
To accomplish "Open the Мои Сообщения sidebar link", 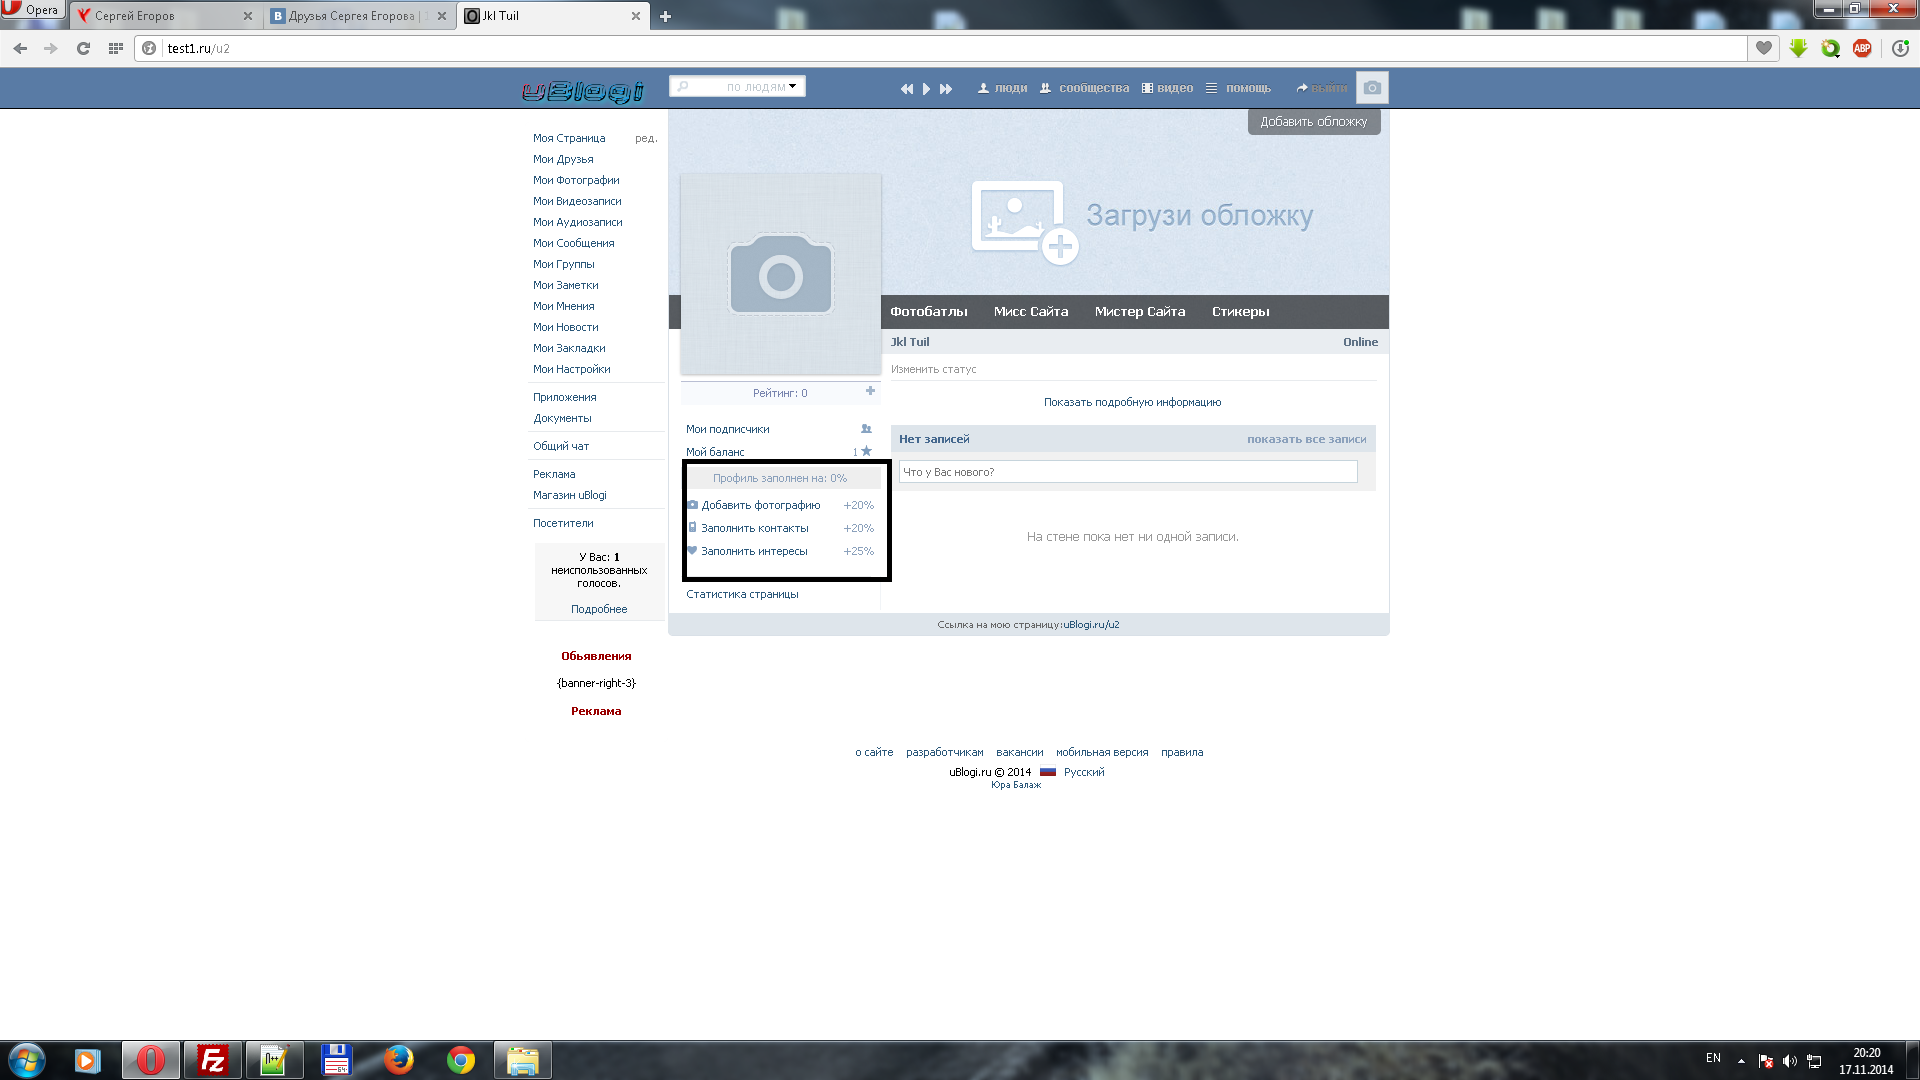I will [573, 243].
